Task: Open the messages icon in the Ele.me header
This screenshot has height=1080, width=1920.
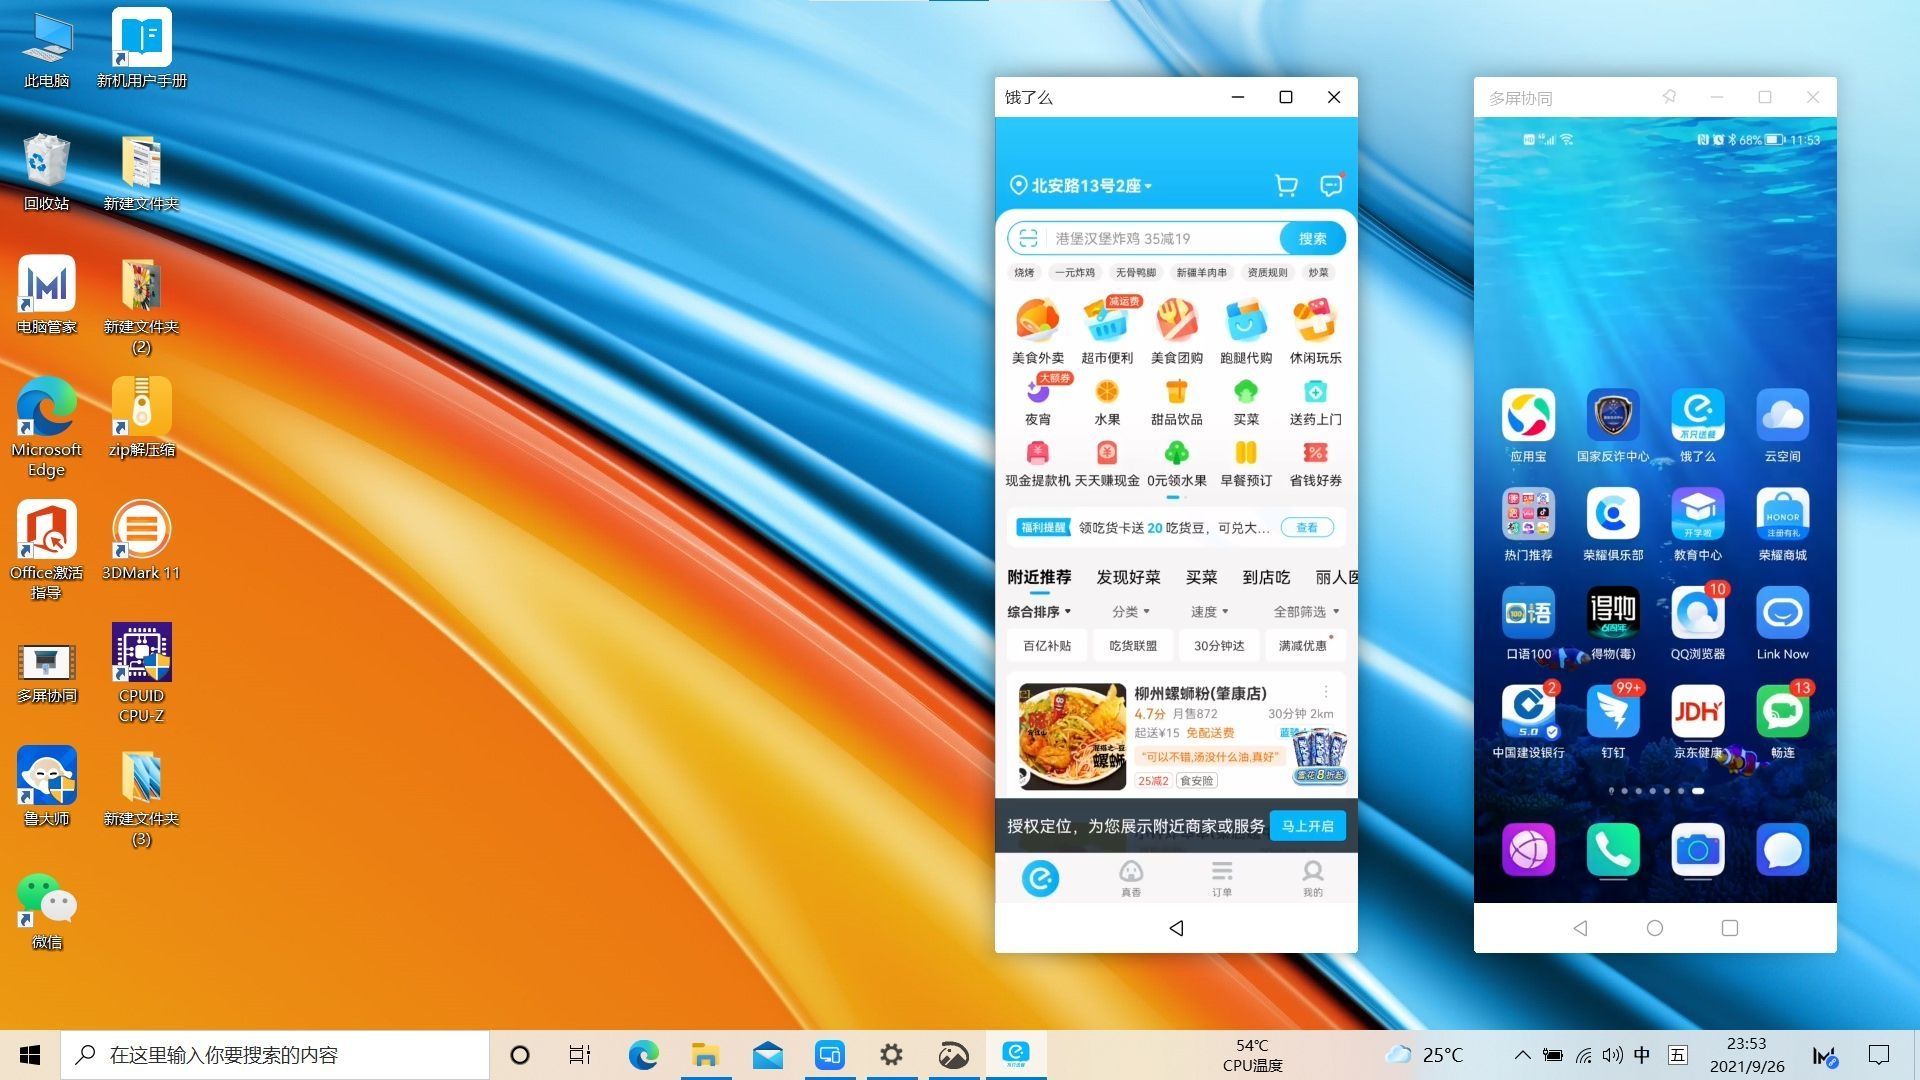Action: click(x=1330, y=186)
